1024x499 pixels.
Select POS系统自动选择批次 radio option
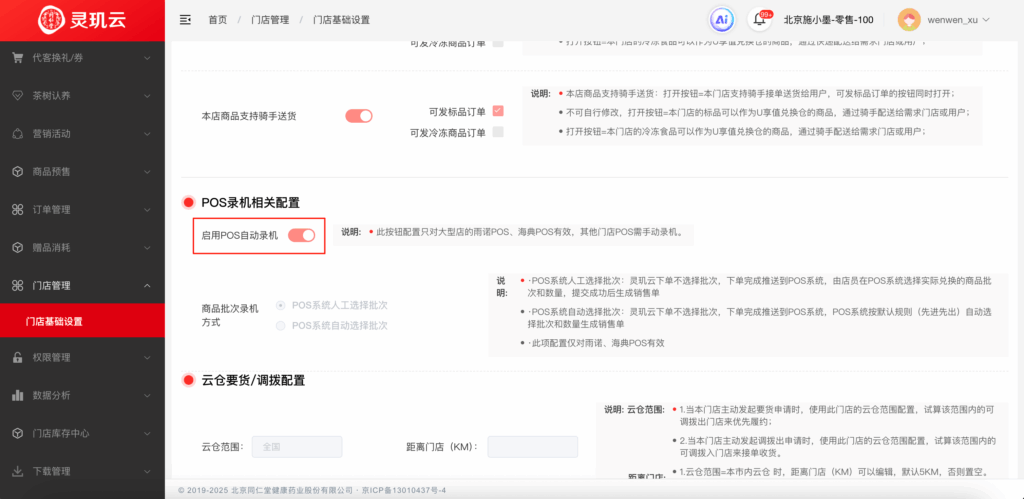pyautogui.click(x=280, y=325)
